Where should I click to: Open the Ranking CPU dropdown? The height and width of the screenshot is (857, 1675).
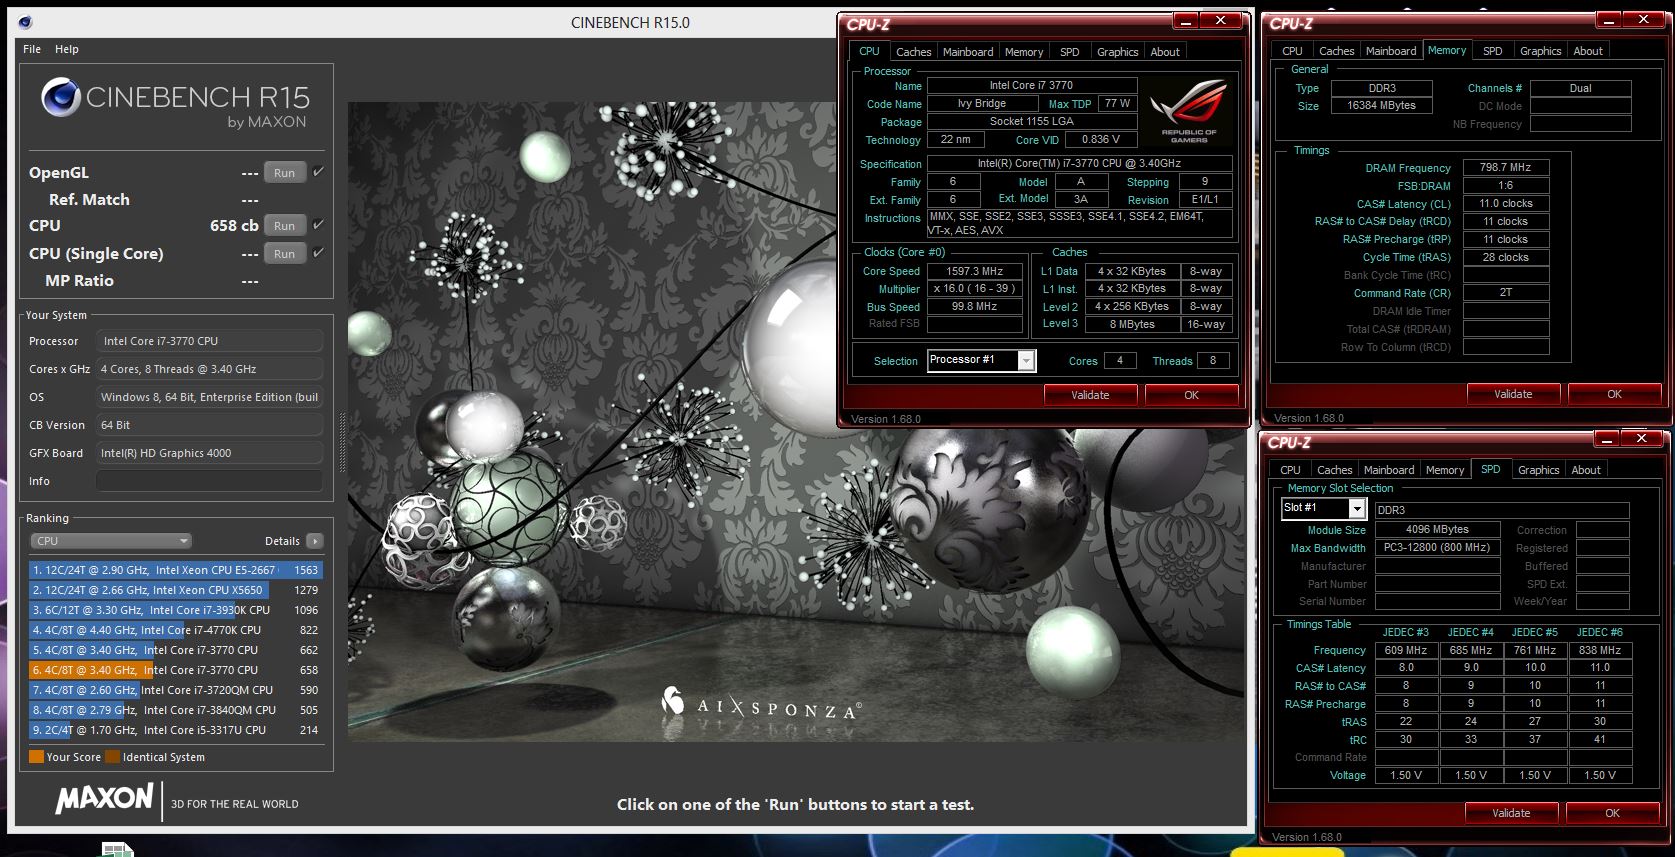111,541
